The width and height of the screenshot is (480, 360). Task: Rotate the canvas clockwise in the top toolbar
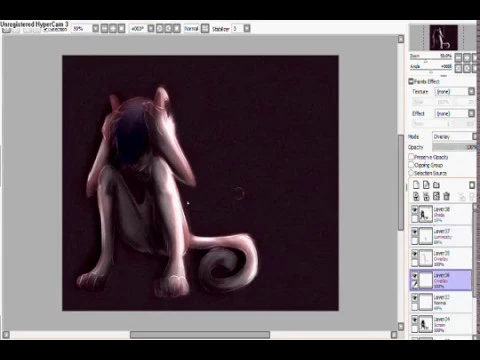click(x=168, y=29)
